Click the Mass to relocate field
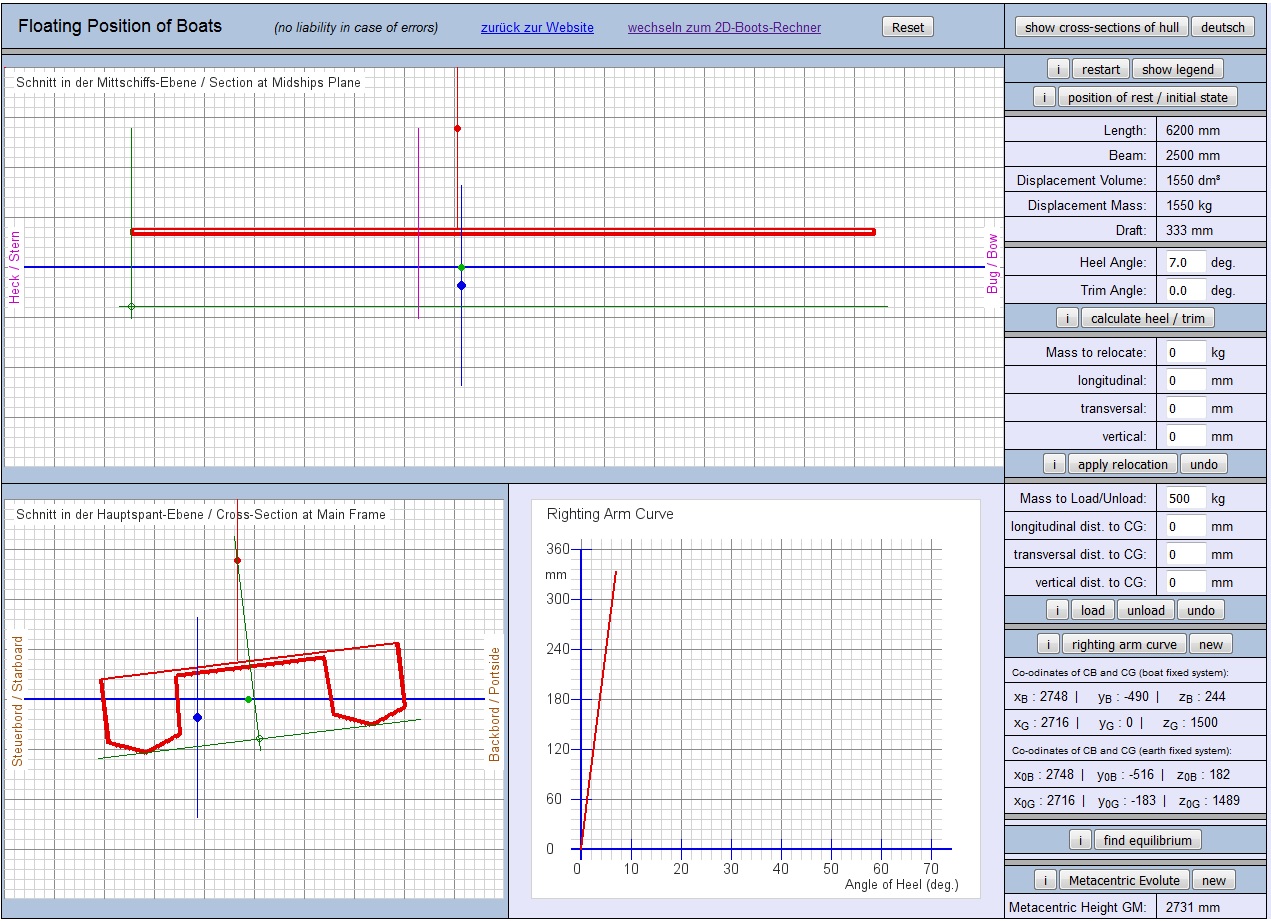Viewport: 1271px width, 921px height. [x=1184, y=353]
